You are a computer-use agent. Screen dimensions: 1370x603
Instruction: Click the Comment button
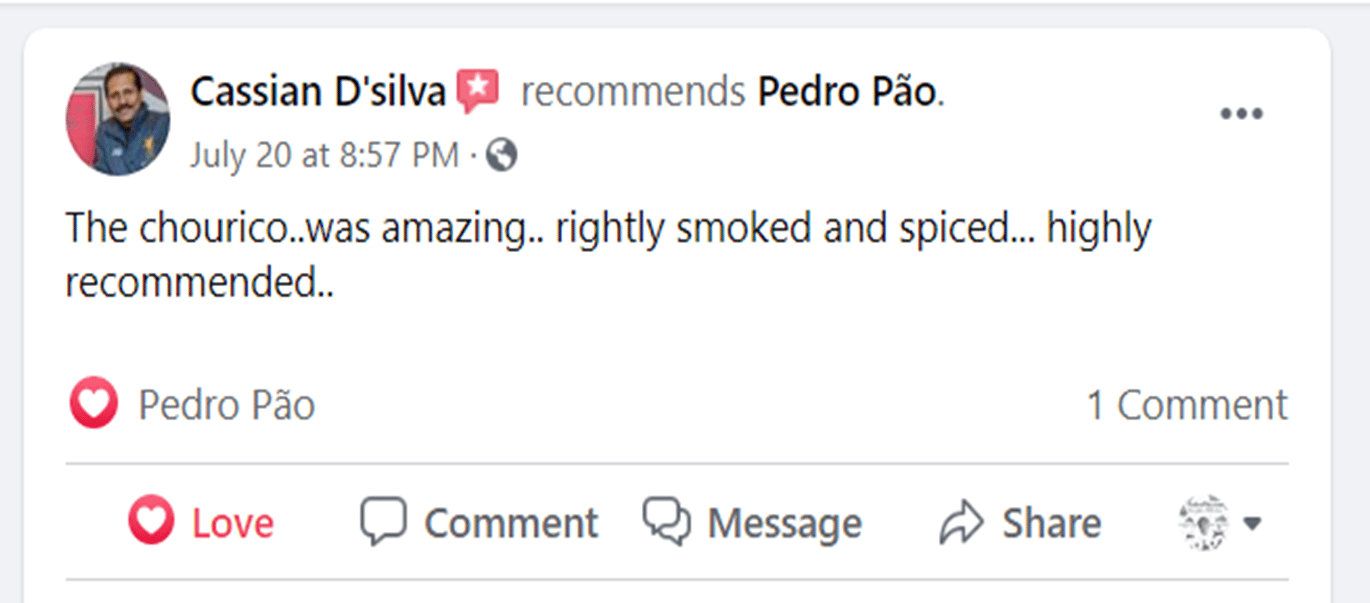coord(479,523)
